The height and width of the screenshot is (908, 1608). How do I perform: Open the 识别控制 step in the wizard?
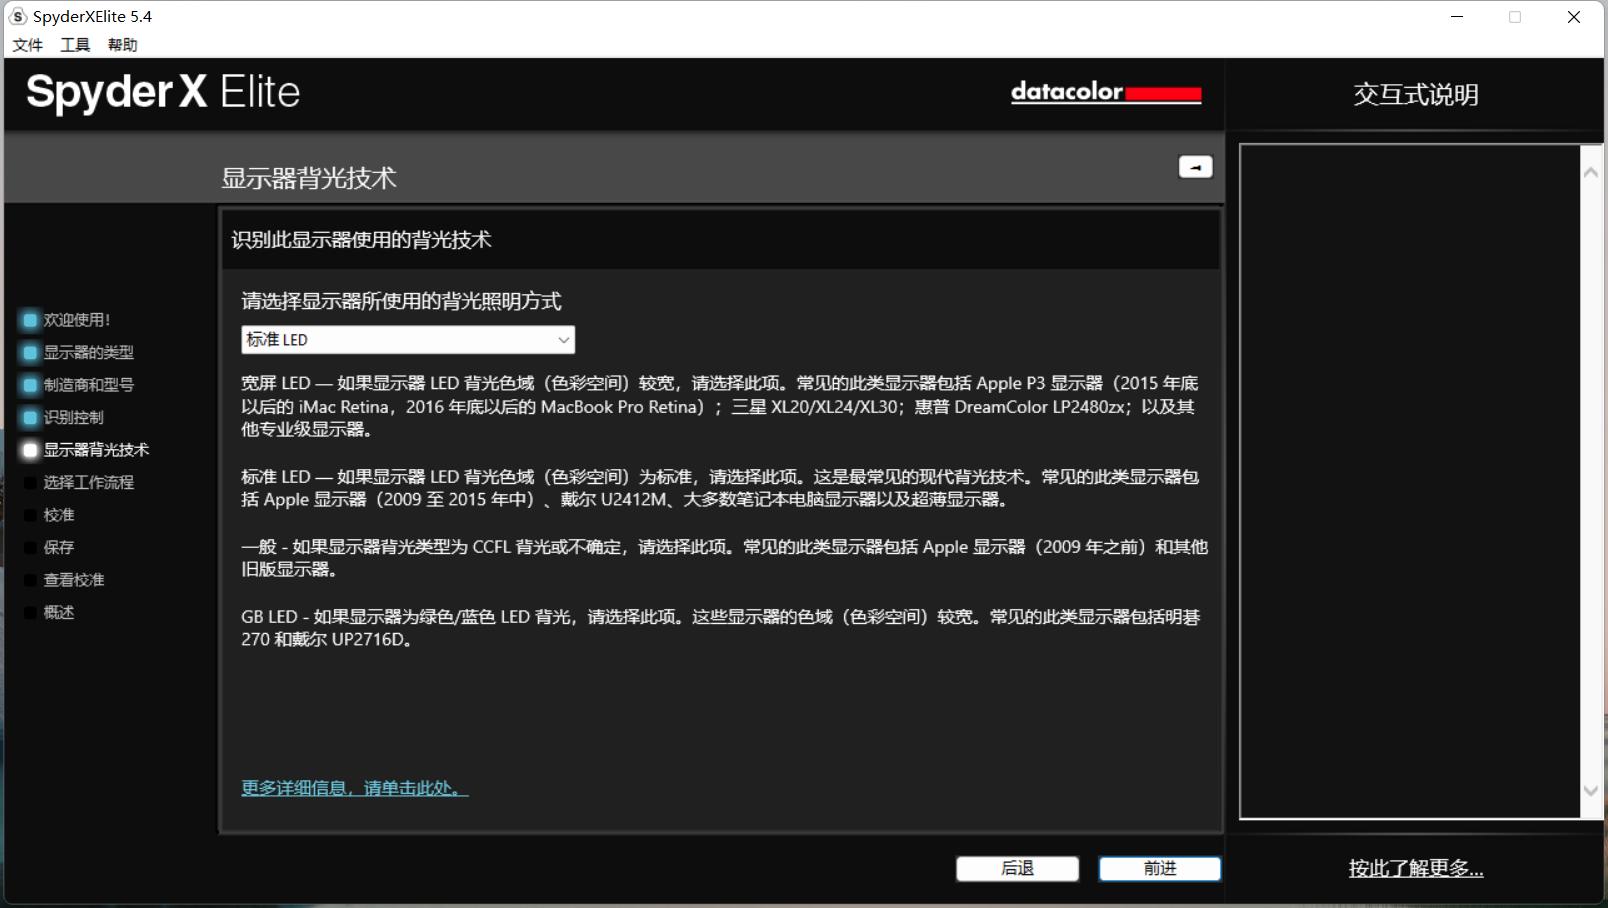[29, 417]
